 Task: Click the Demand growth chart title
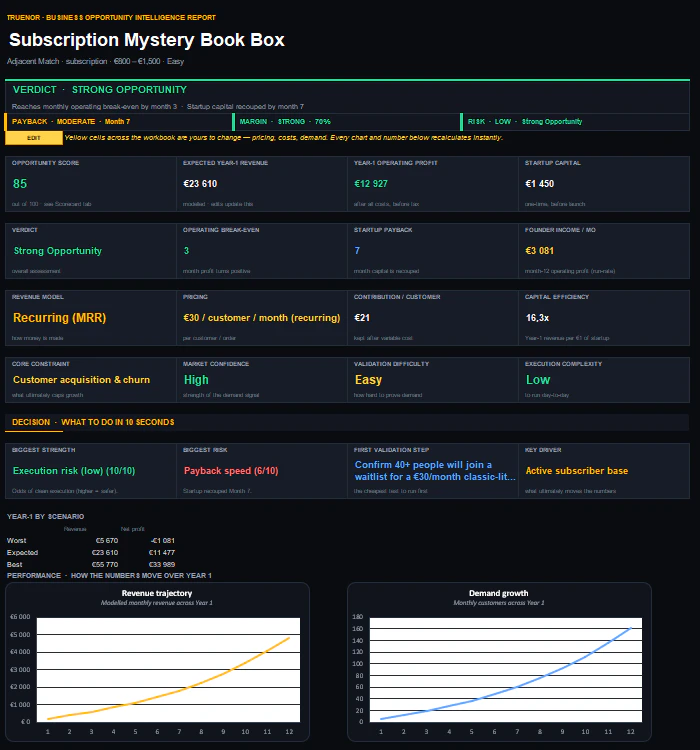pyautogui.click(x=499, y=593)
